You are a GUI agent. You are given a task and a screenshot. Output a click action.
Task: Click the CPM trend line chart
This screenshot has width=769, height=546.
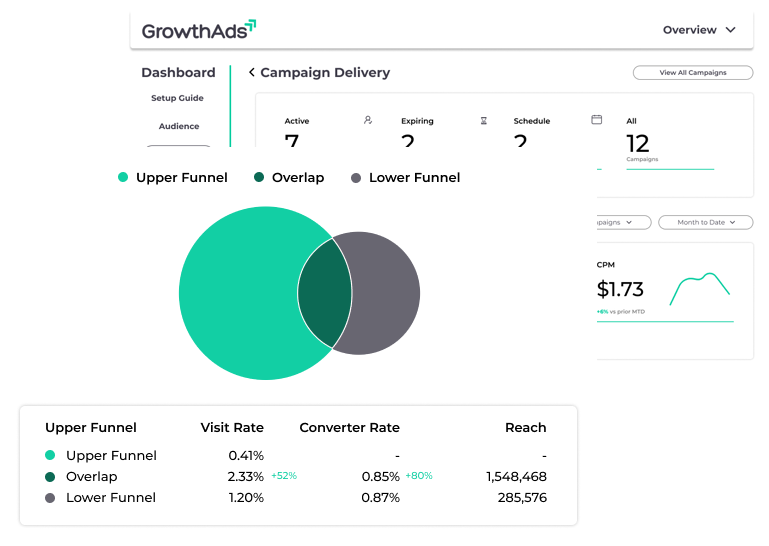699,289
